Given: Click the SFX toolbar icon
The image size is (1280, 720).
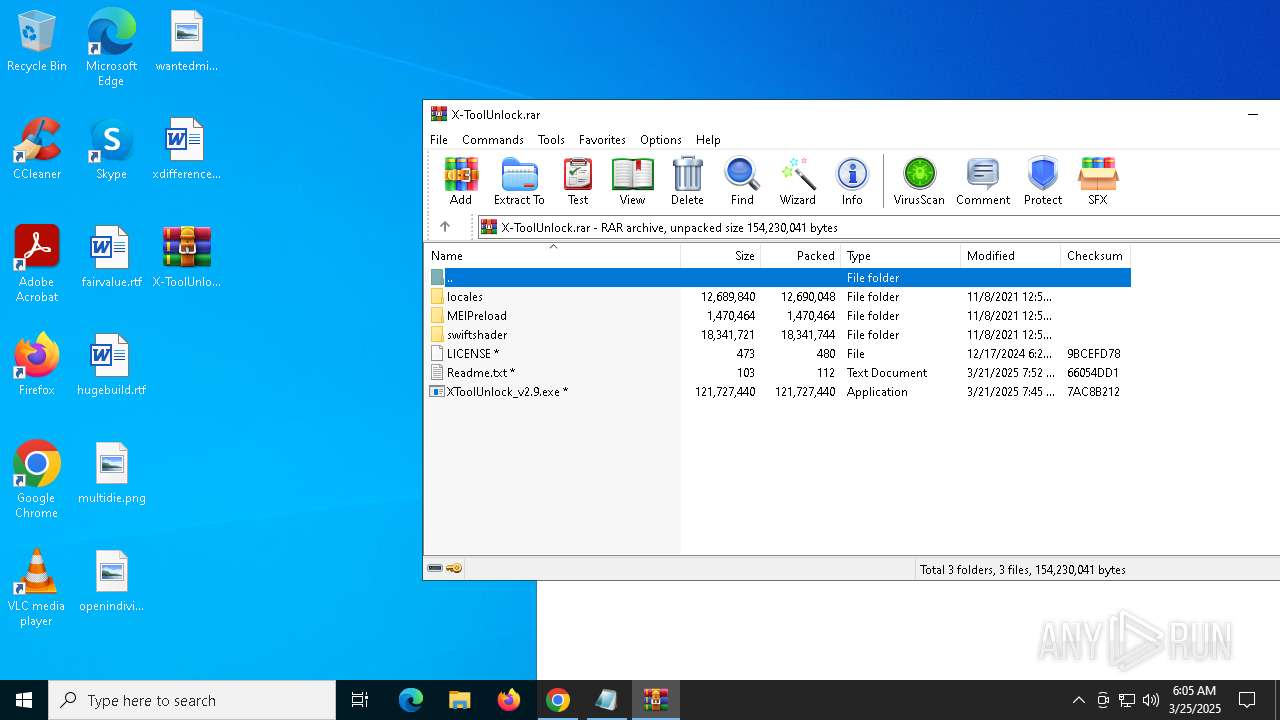Looking at the screenshot, I should (x=1098, y=181).
